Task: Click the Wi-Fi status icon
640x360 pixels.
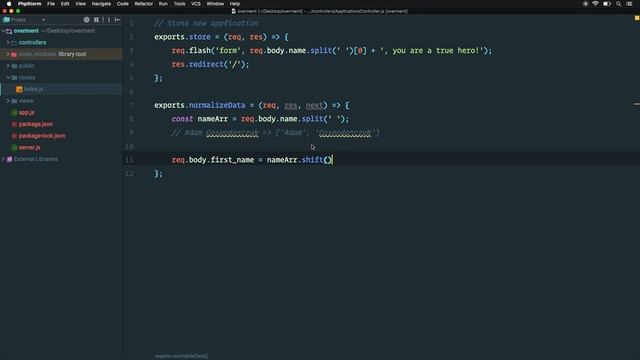Action: pyautogui.click(x=596, y=4)
